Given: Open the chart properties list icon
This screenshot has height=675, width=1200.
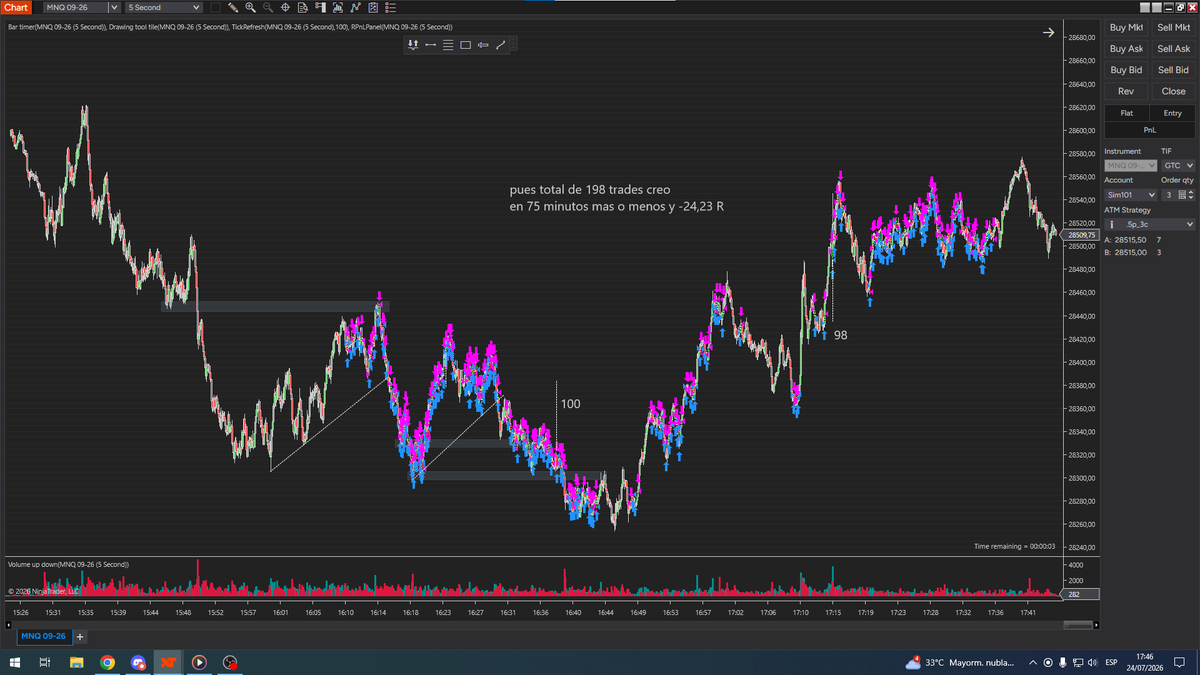Looking at the screenshot, I should point(390,7).
